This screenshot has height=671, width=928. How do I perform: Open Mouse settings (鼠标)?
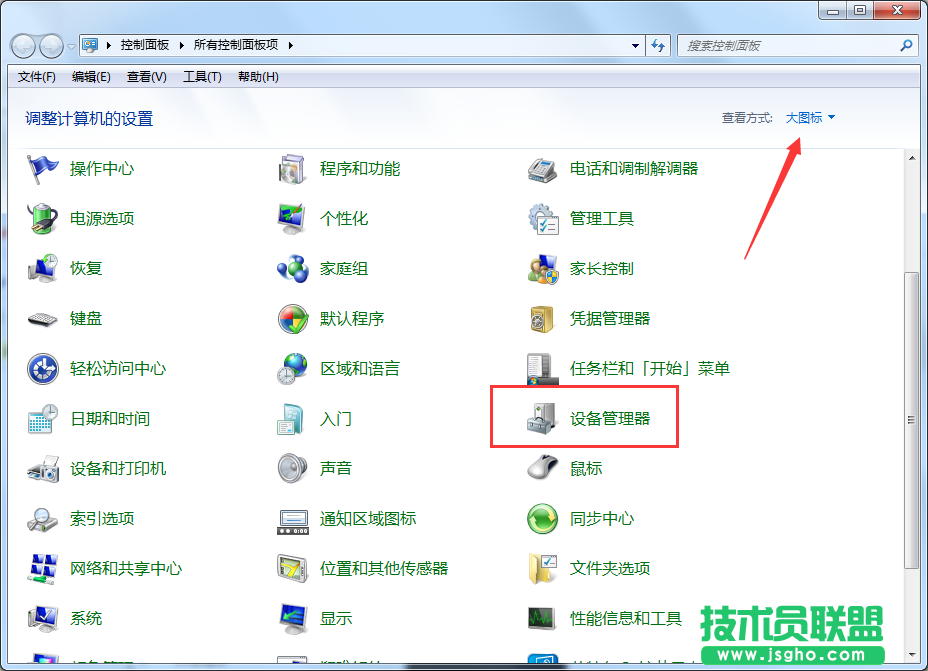click(x=585, y=468)
